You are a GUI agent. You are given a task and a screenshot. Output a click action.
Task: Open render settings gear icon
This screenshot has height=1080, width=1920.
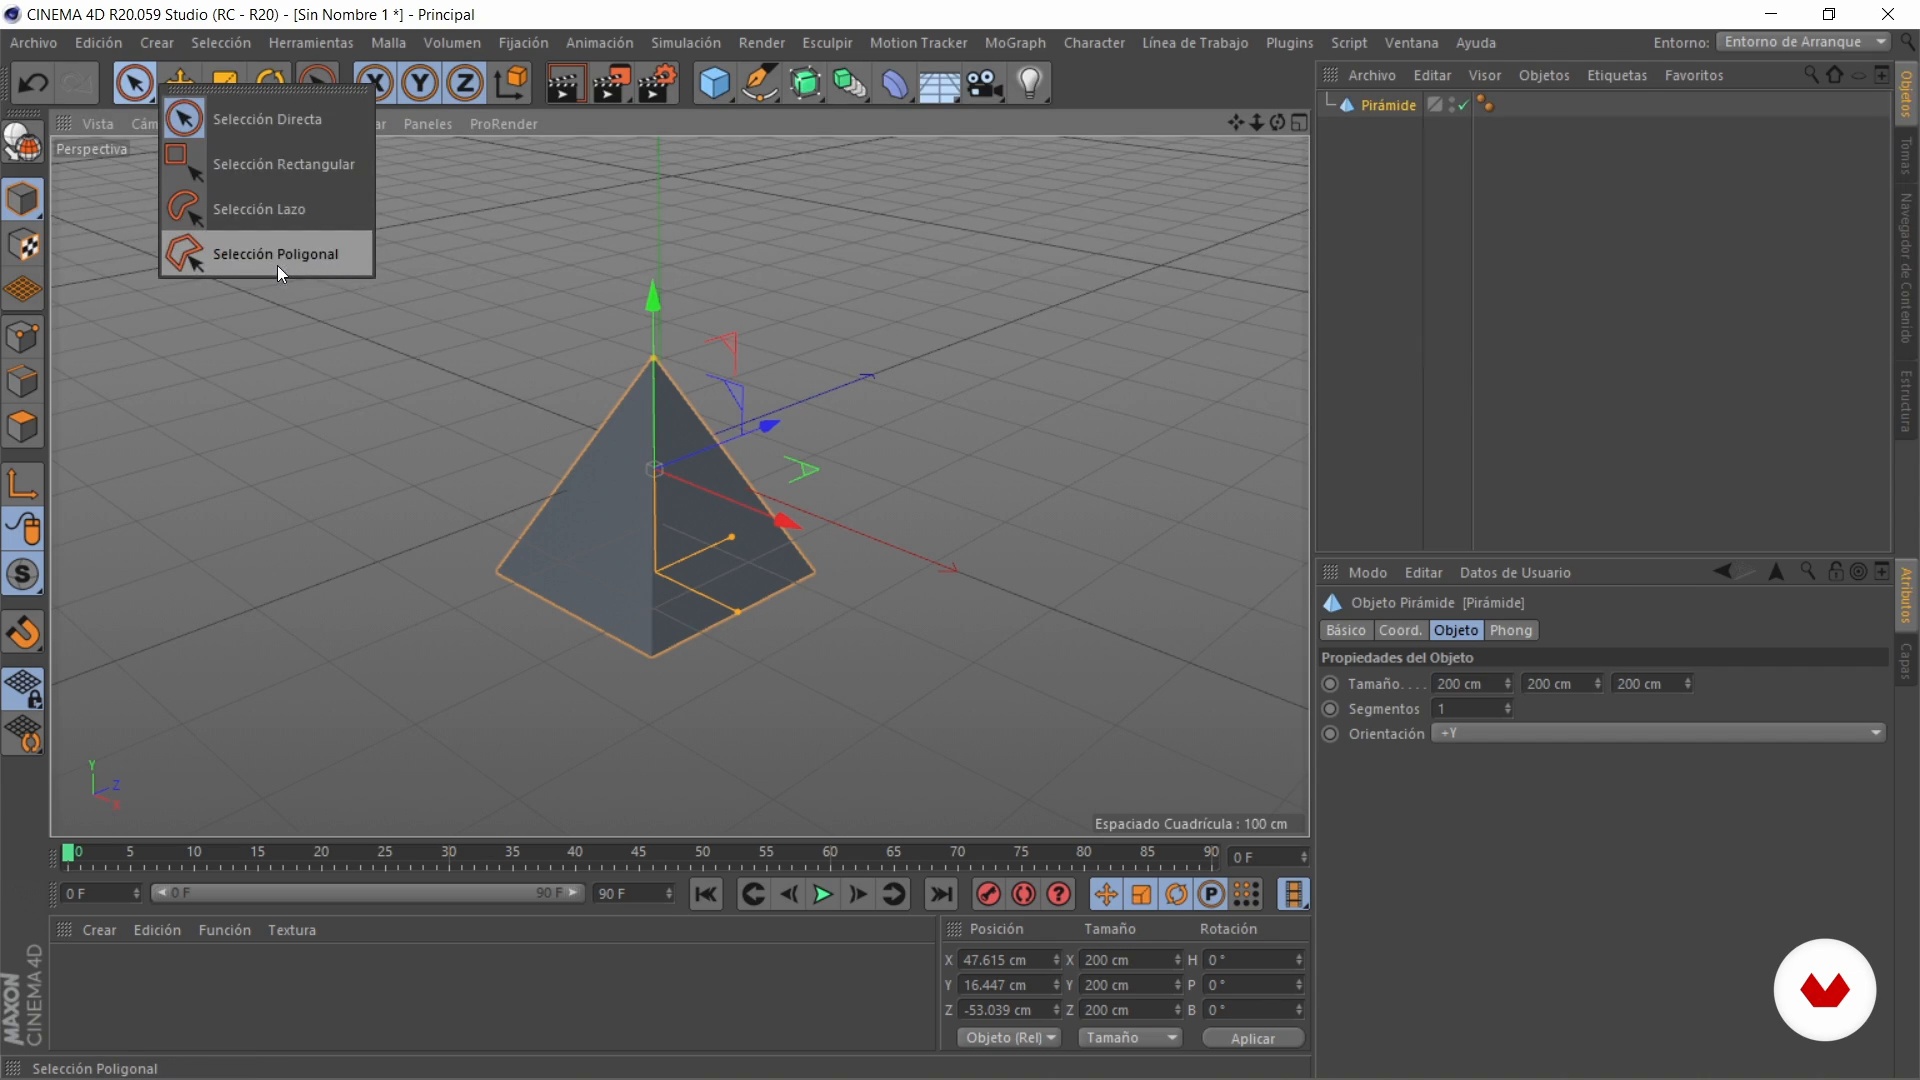(658, 83)
